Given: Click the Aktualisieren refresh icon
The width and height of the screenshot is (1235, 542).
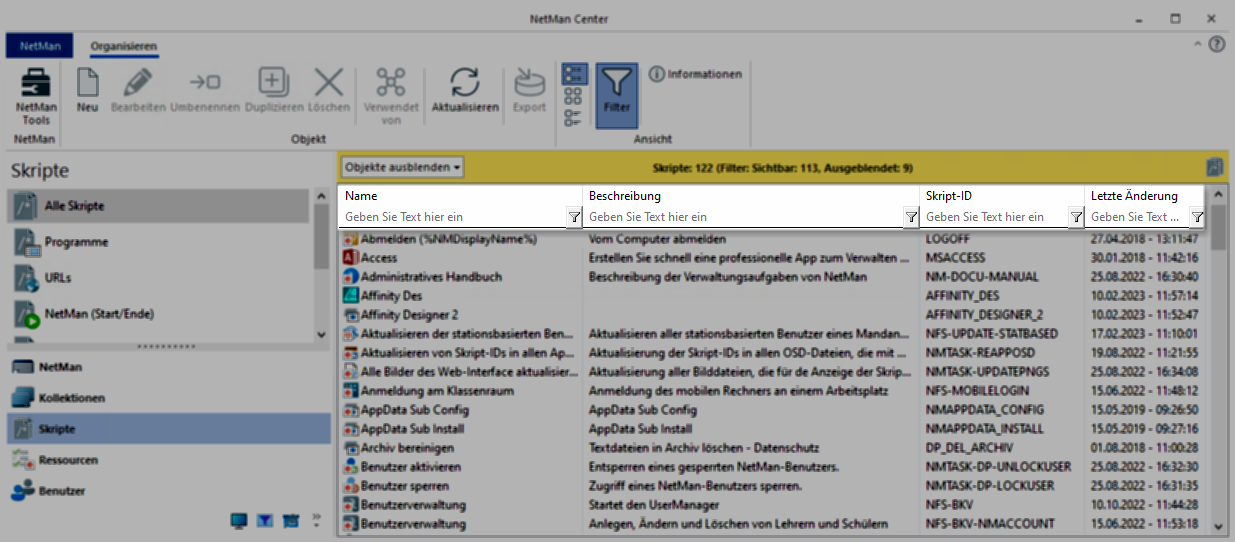Looking at the screenshot, I should pyautogui.click(x=464, y=90).
